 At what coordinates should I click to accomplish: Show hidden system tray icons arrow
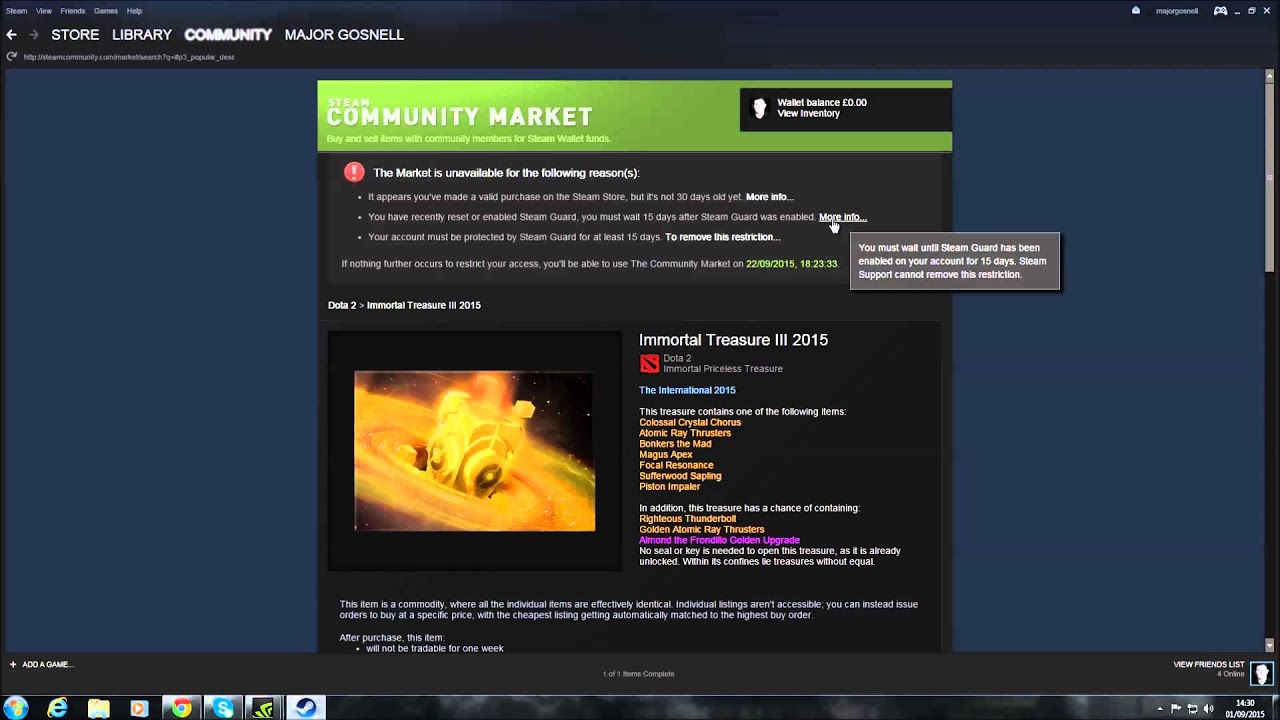point(1162,708)
